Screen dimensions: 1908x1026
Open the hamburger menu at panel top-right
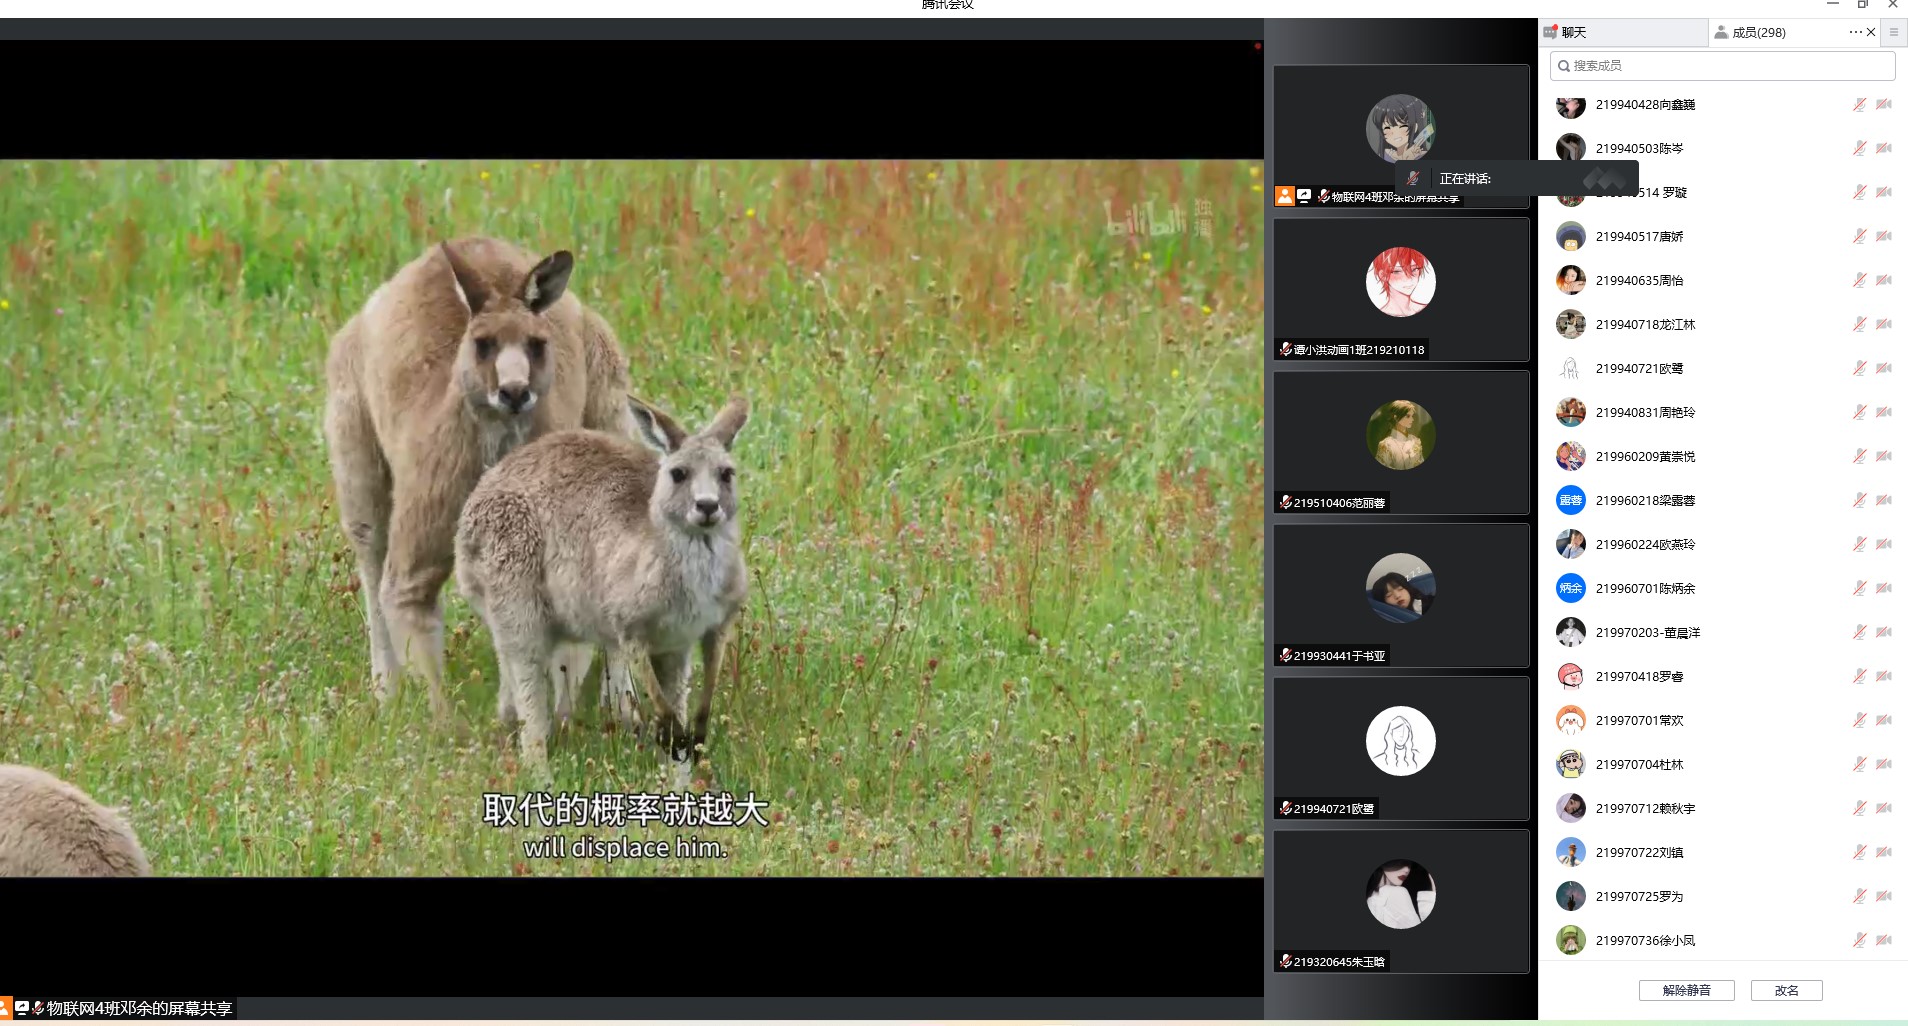[1893, 32]
